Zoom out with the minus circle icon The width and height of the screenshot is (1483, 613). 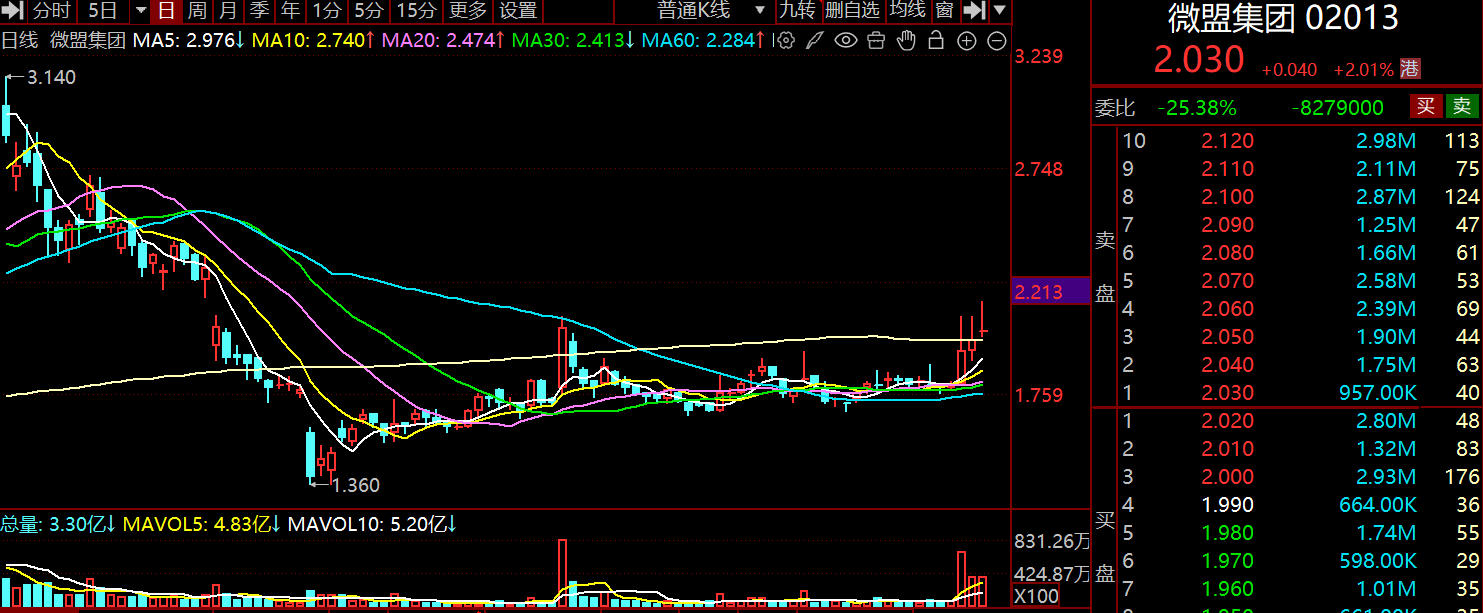click(x=997, y=41)
